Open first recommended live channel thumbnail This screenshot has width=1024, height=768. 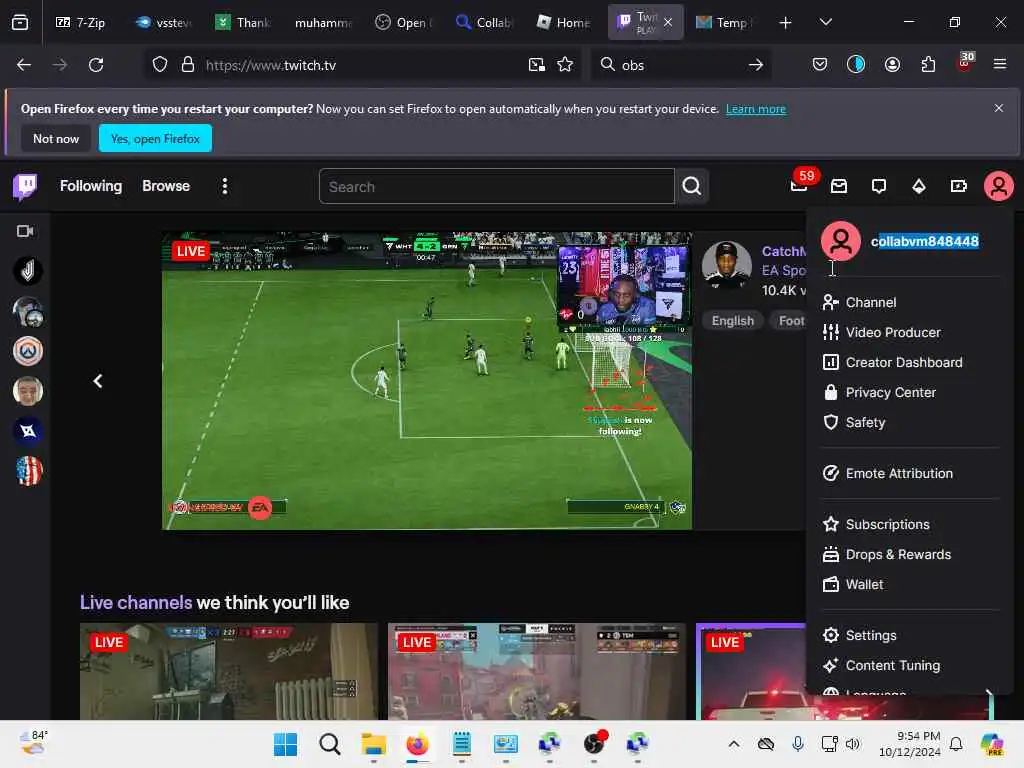[x=229, y=671]
